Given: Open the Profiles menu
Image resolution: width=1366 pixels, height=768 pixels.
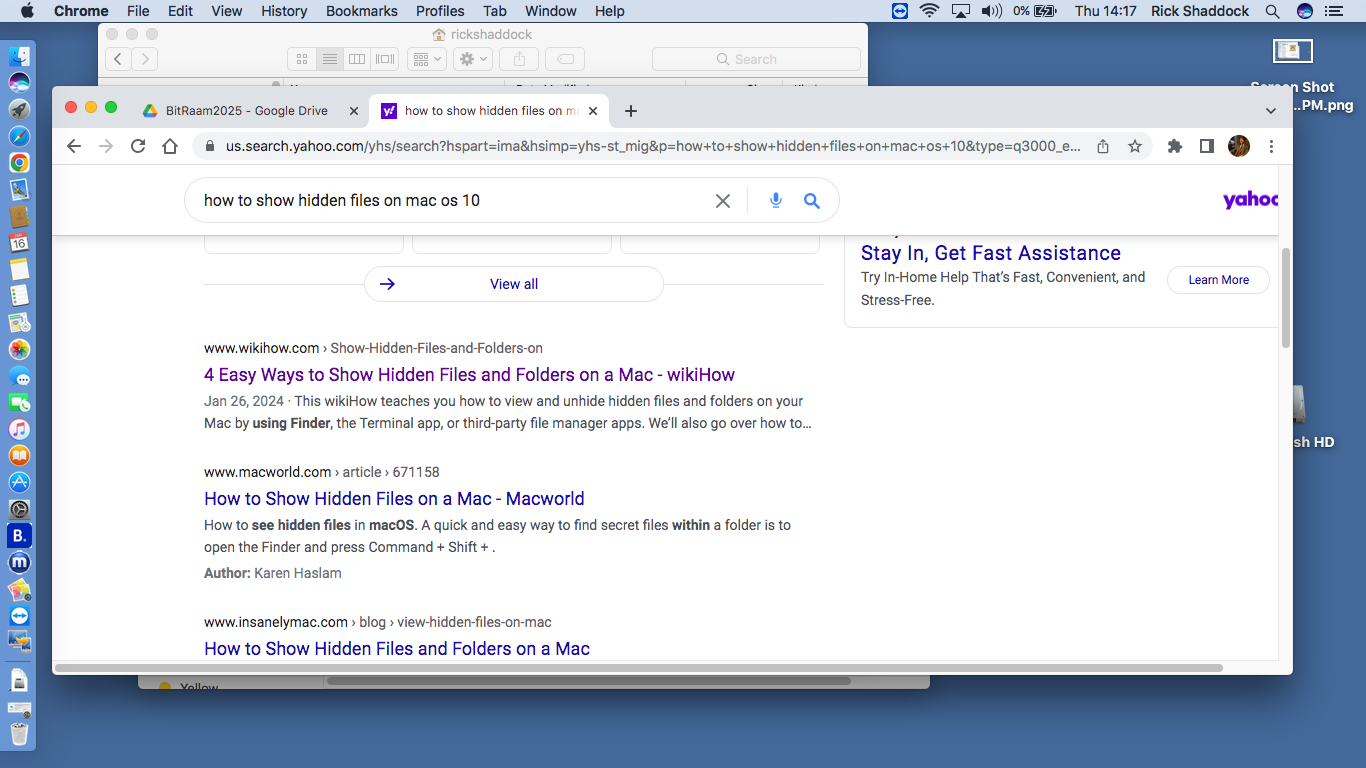Looking at the screenshot, I should (440, 11).
